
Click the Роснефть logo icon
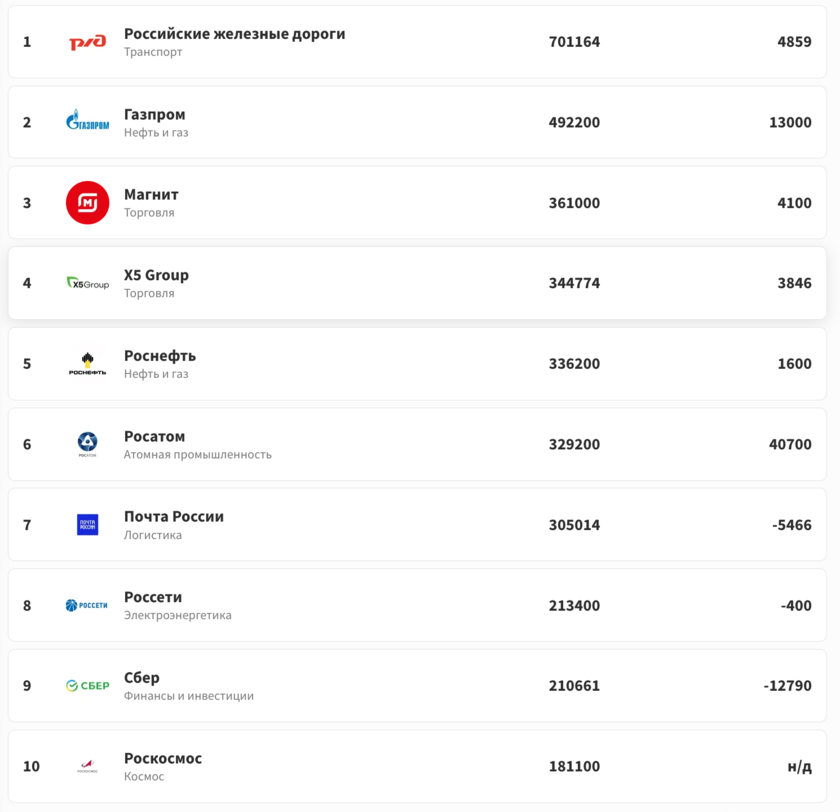click(87, 364)
